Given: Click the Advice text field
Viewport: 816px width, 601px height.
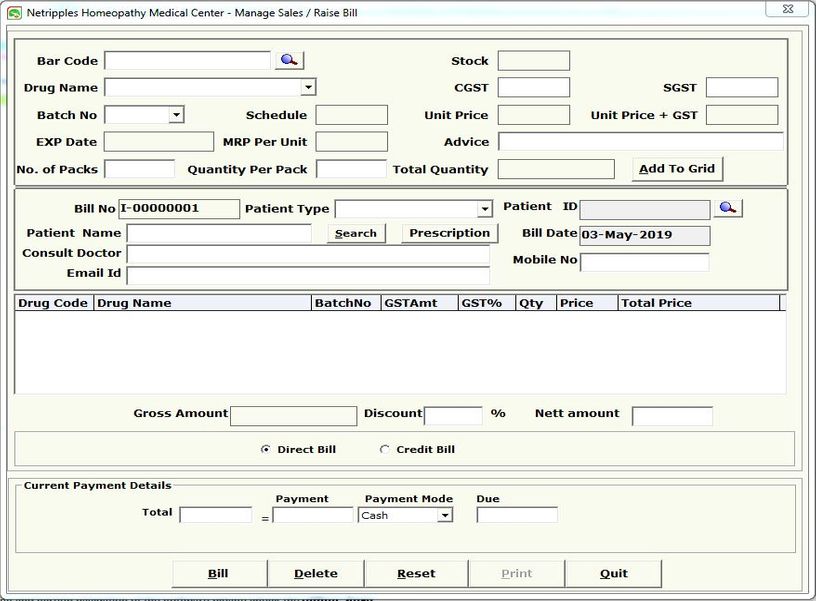Looking at the screenshot, I should point(641,141).
